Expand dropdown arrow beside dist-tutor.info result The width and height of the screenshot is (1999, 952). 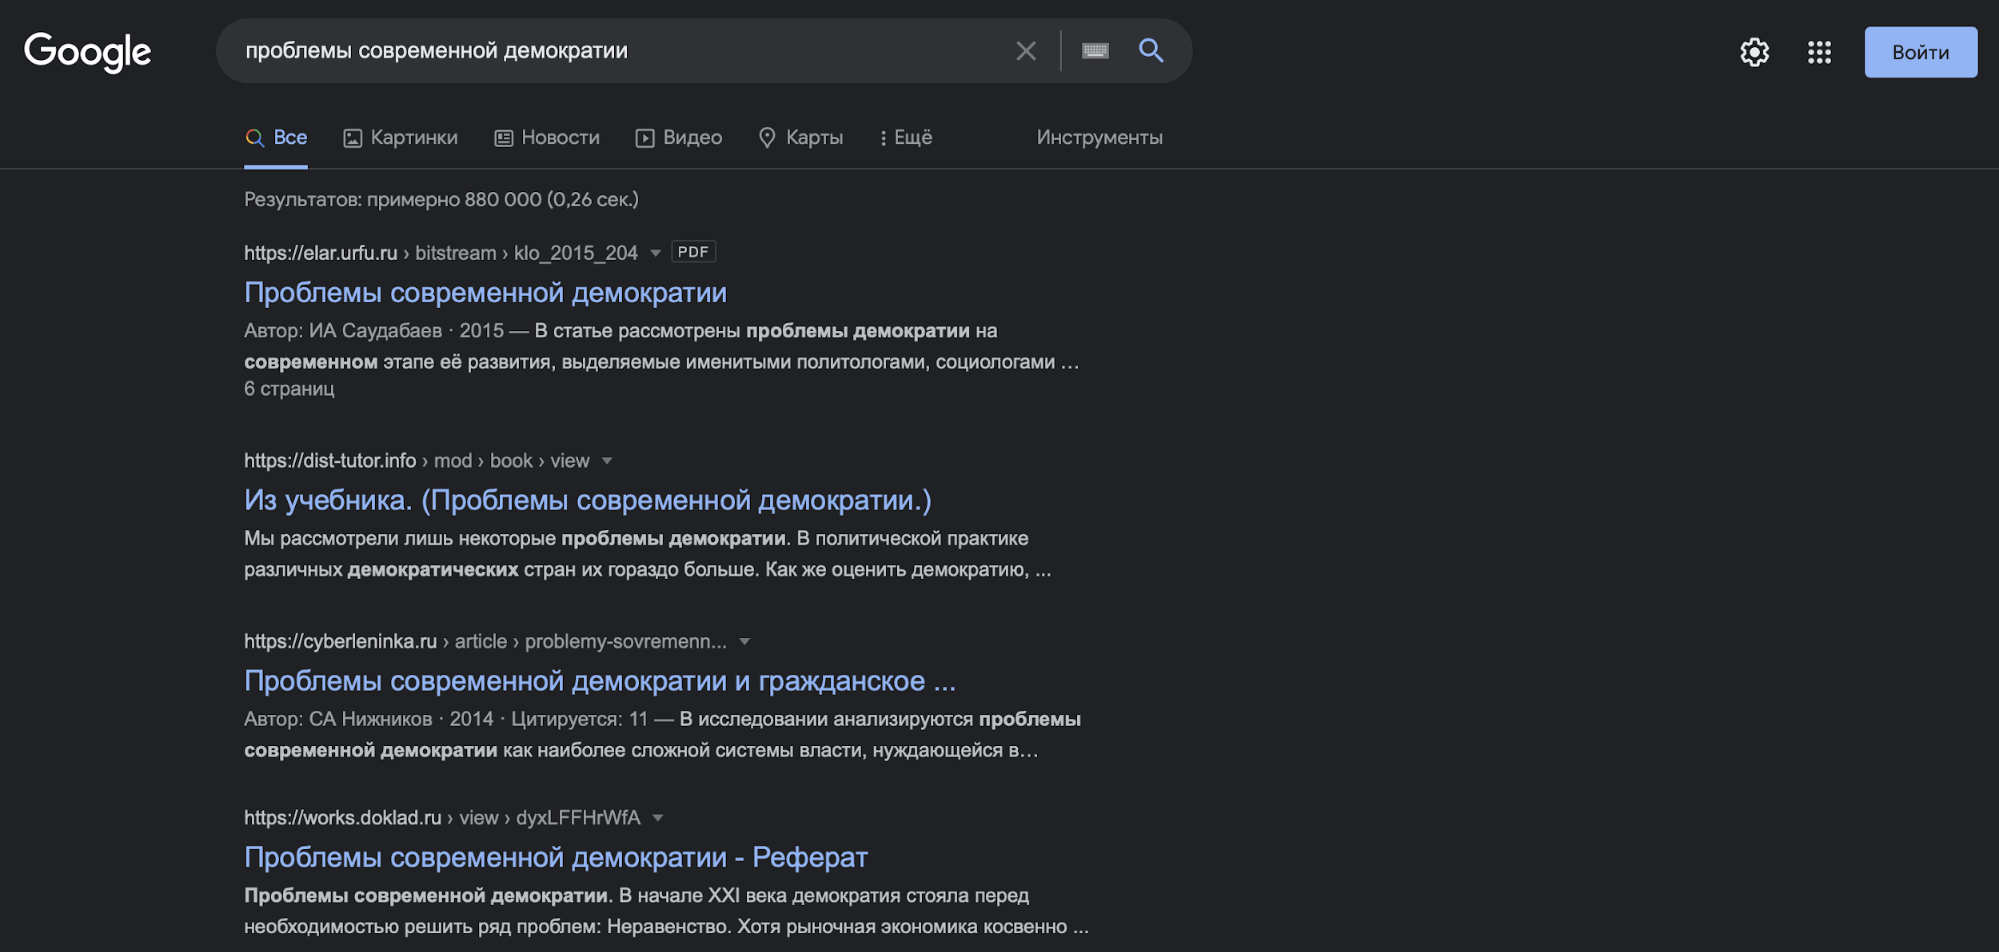607,461
